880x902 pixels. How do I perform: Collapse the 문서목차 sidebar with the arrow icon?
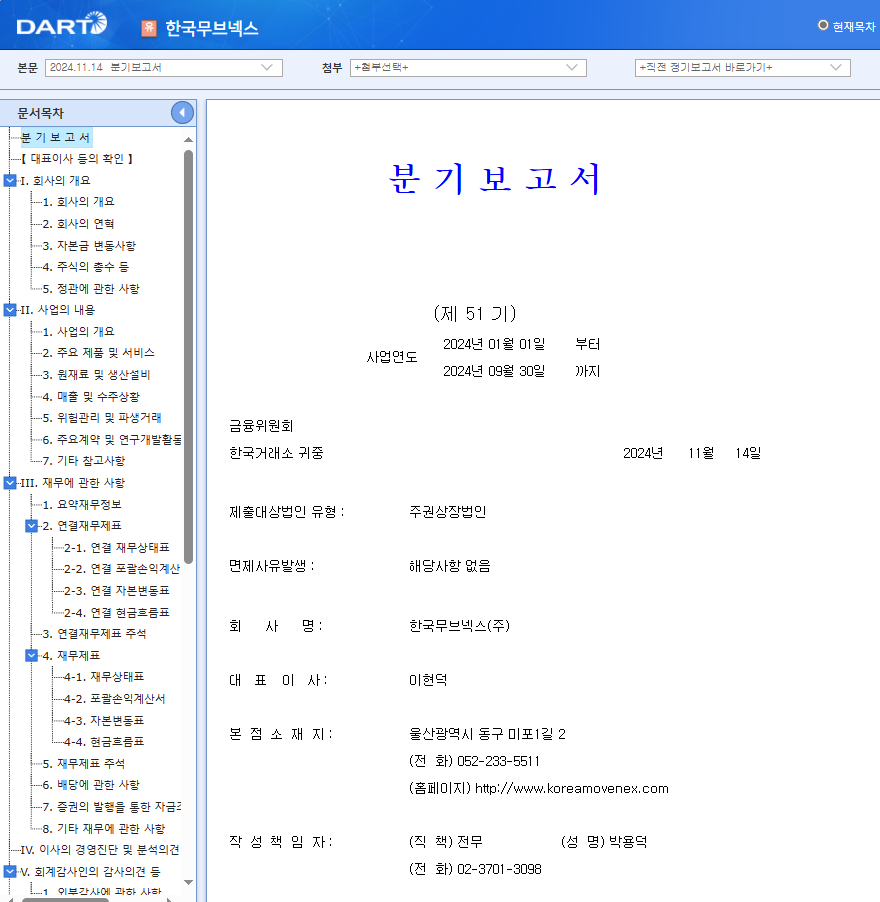(x=181, y=113)
